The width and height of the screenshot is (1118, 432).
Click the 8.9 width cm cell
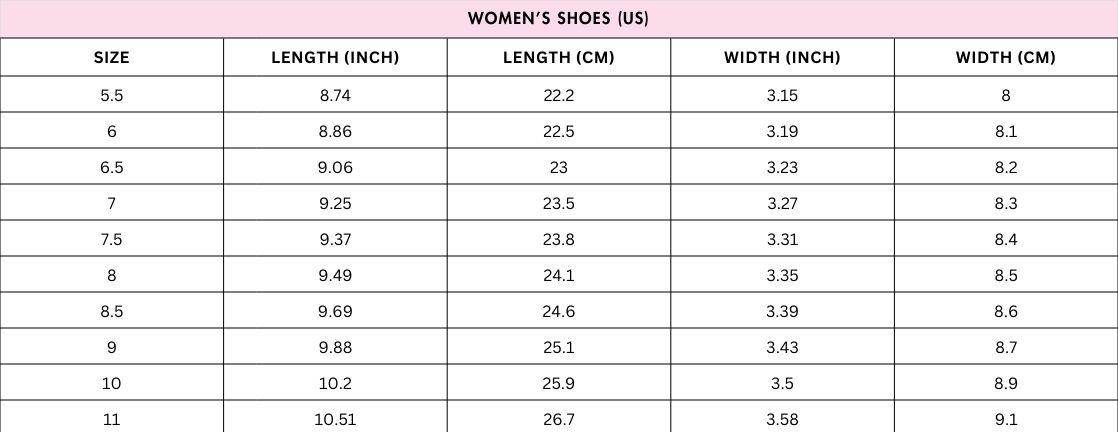click(x=1005, y=384)
